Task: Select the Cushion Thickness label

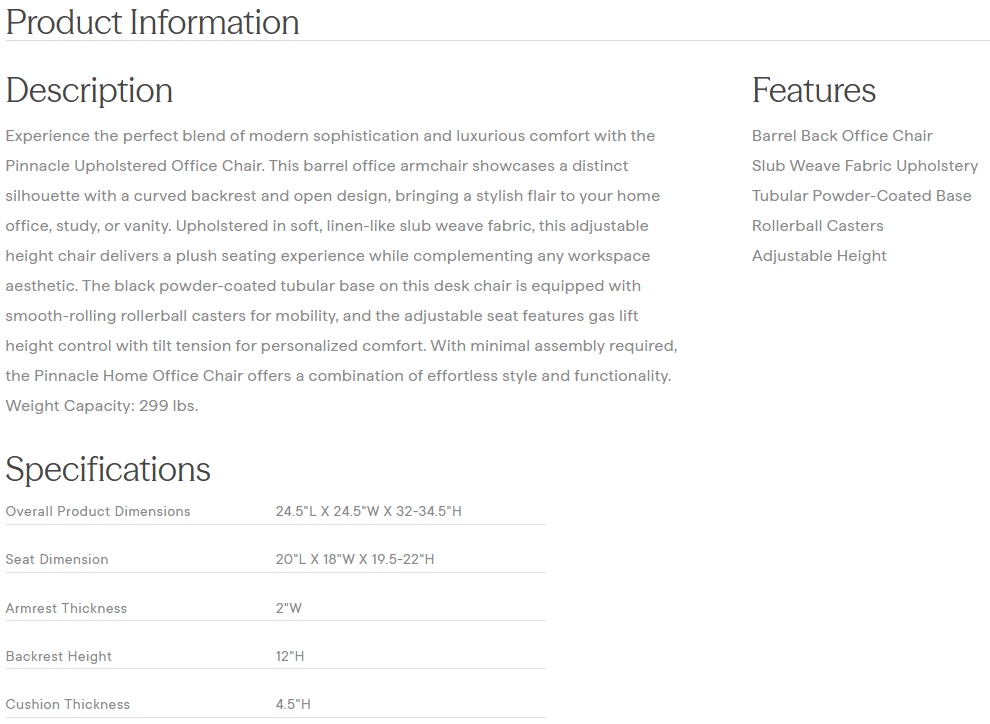Action: click(x=68, y=705)
